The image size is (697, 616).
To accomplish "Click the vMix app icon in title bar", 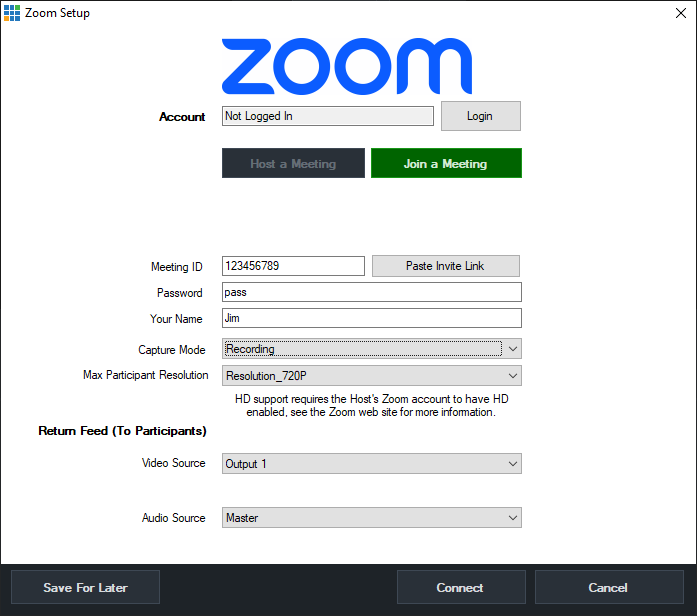I will (12, 13).
